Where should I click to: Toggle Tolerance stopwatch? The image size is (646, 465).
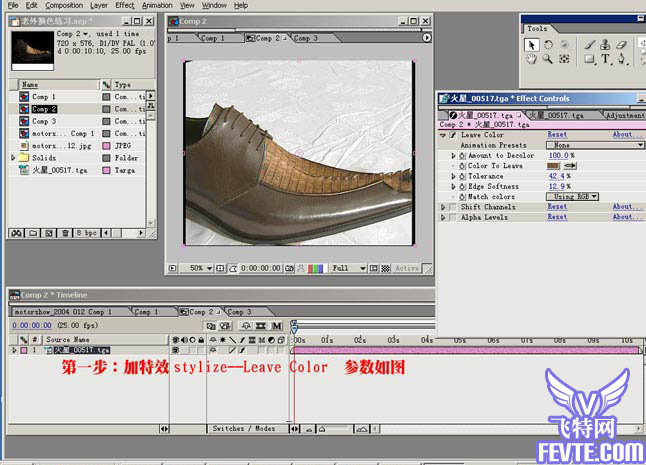pos(462,176)
